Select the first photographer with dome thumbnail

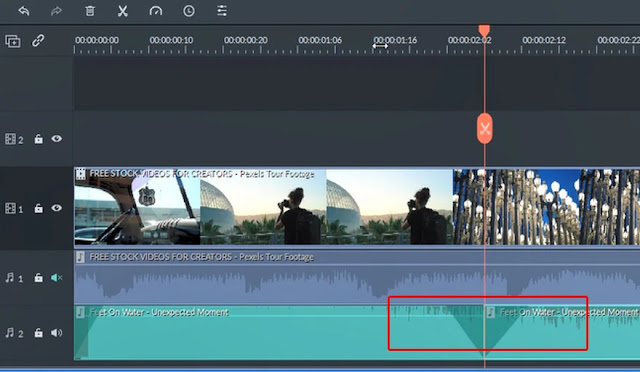(x=263, y=207)
